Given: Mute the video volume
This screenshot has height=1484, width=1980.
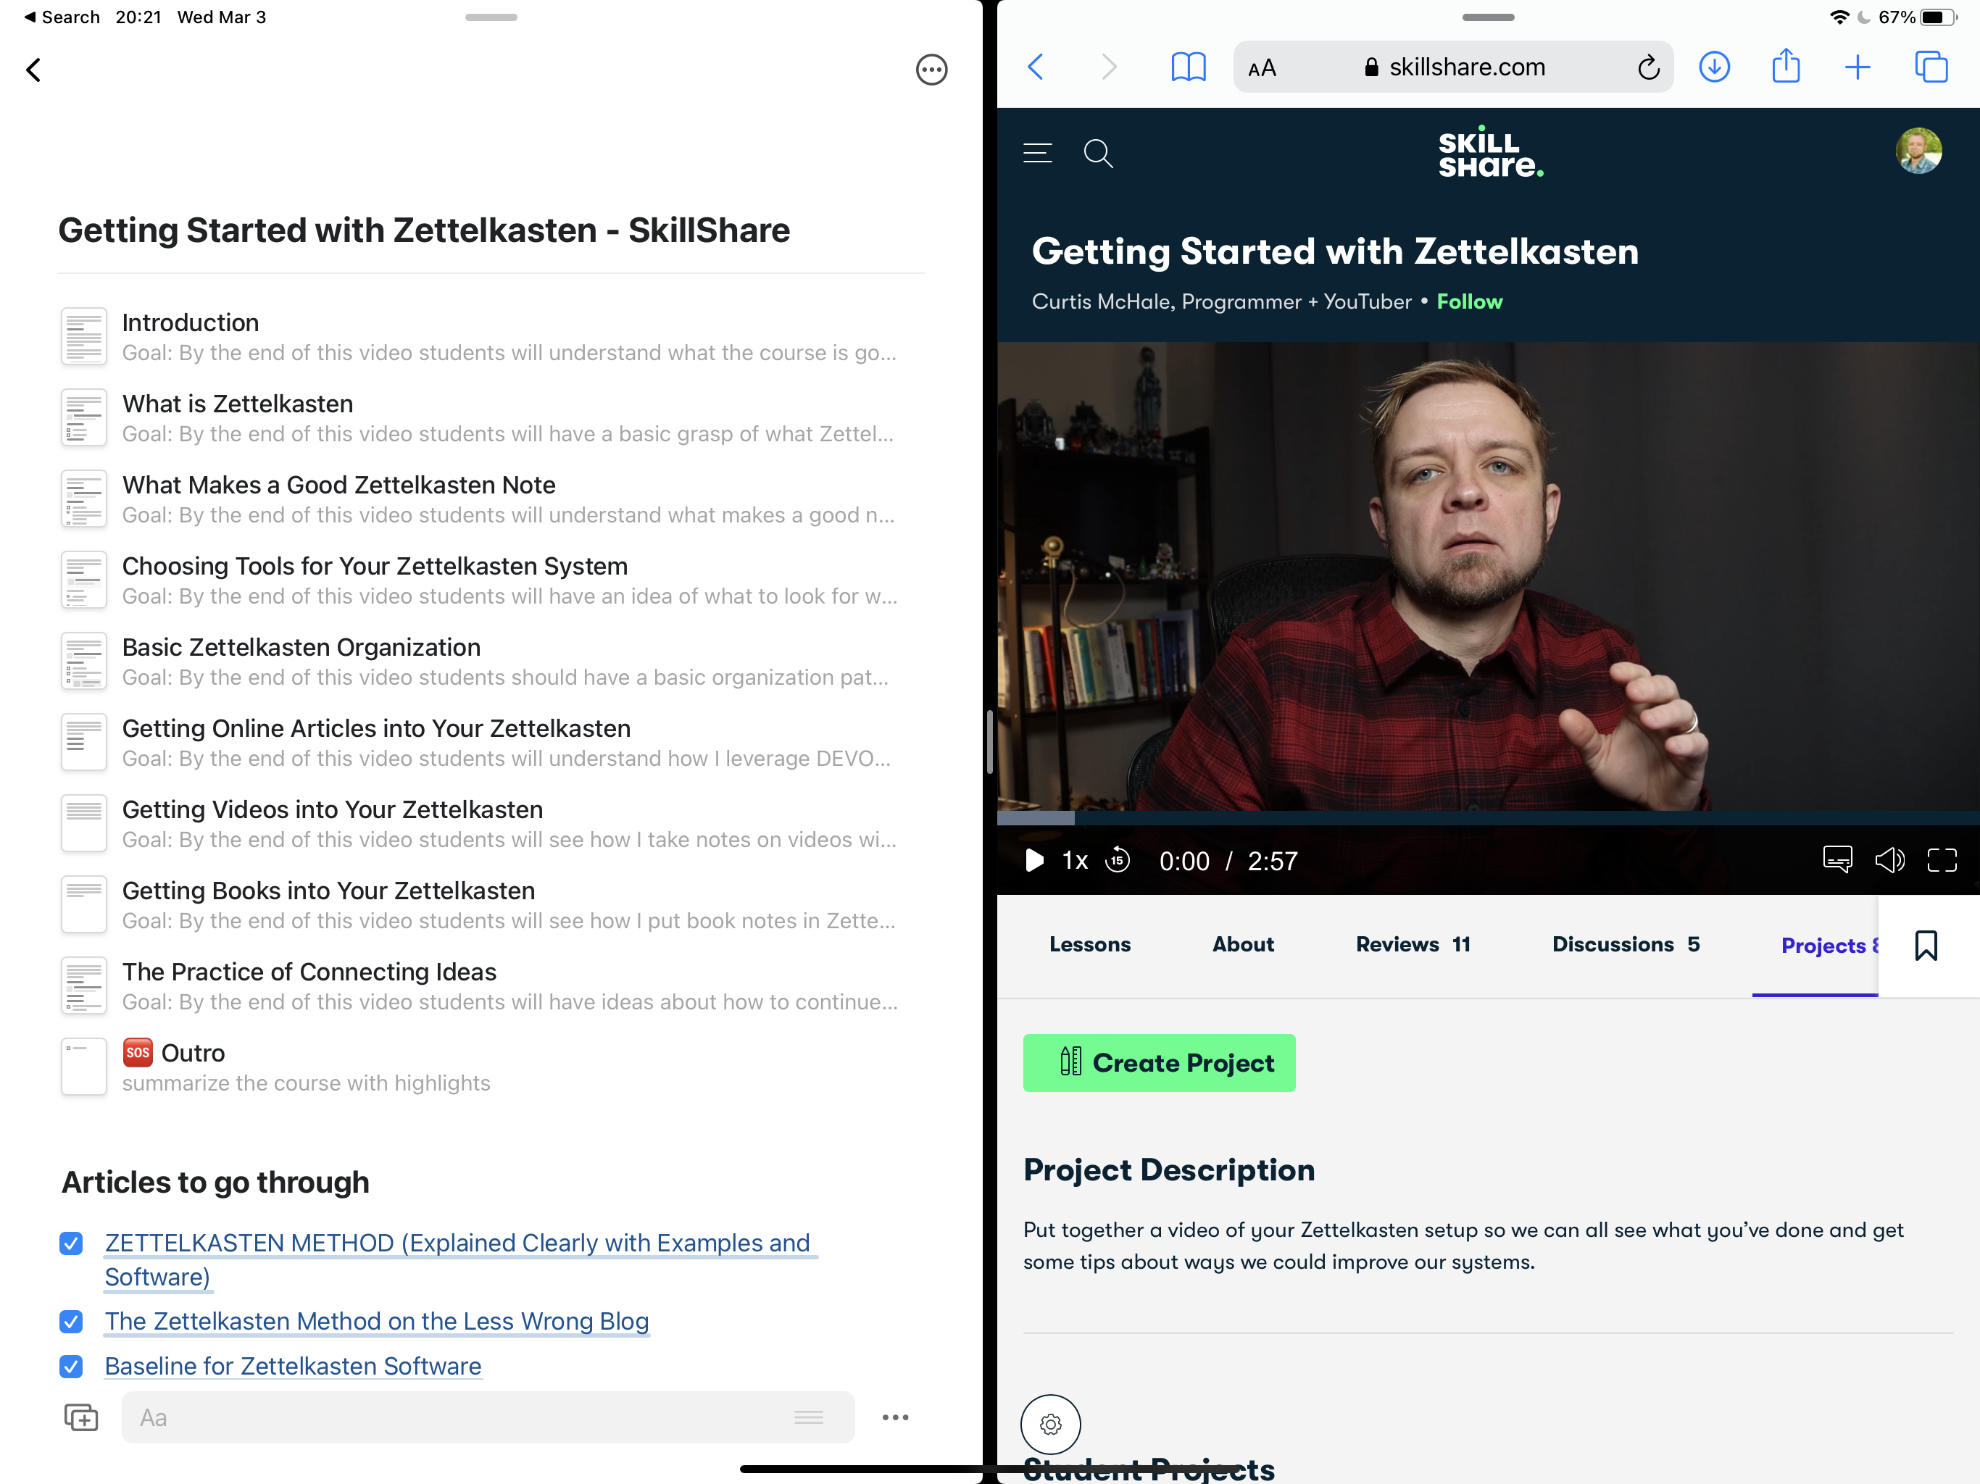Looking at the screenshot, I should click(1891, 860).
